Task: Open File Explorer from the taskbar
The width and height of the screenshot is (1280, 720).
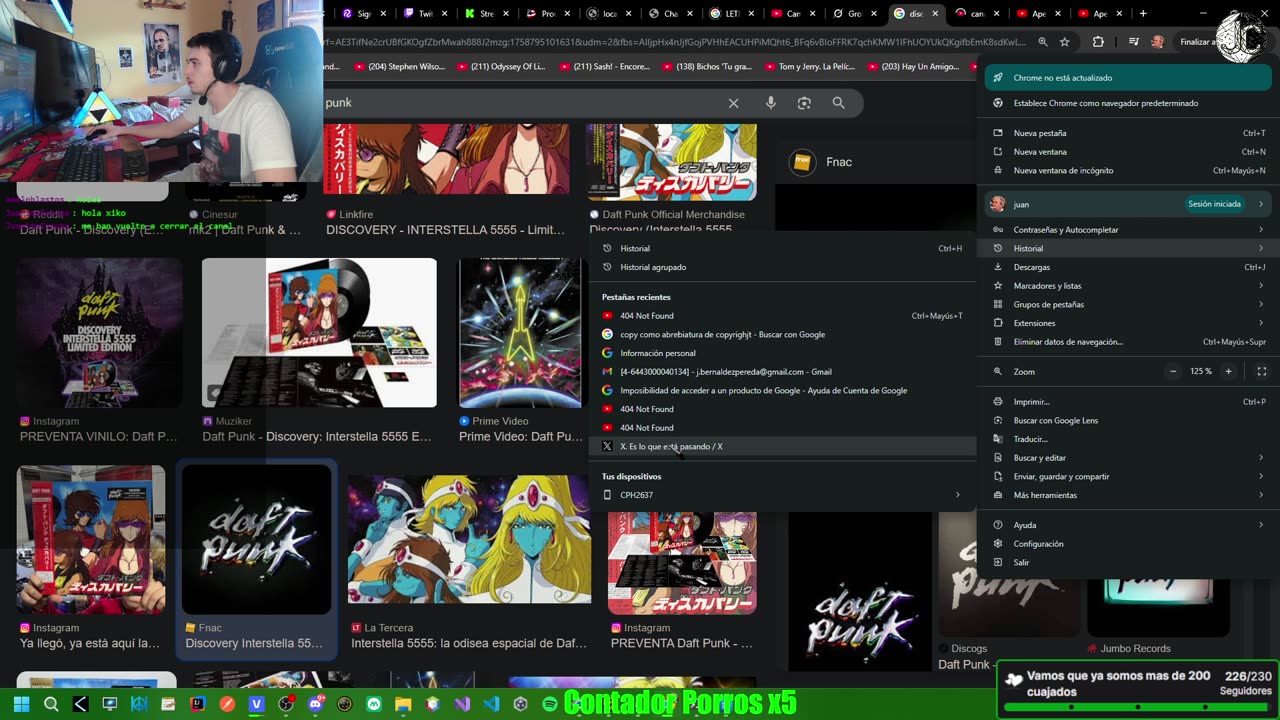Action: (403, 704)
